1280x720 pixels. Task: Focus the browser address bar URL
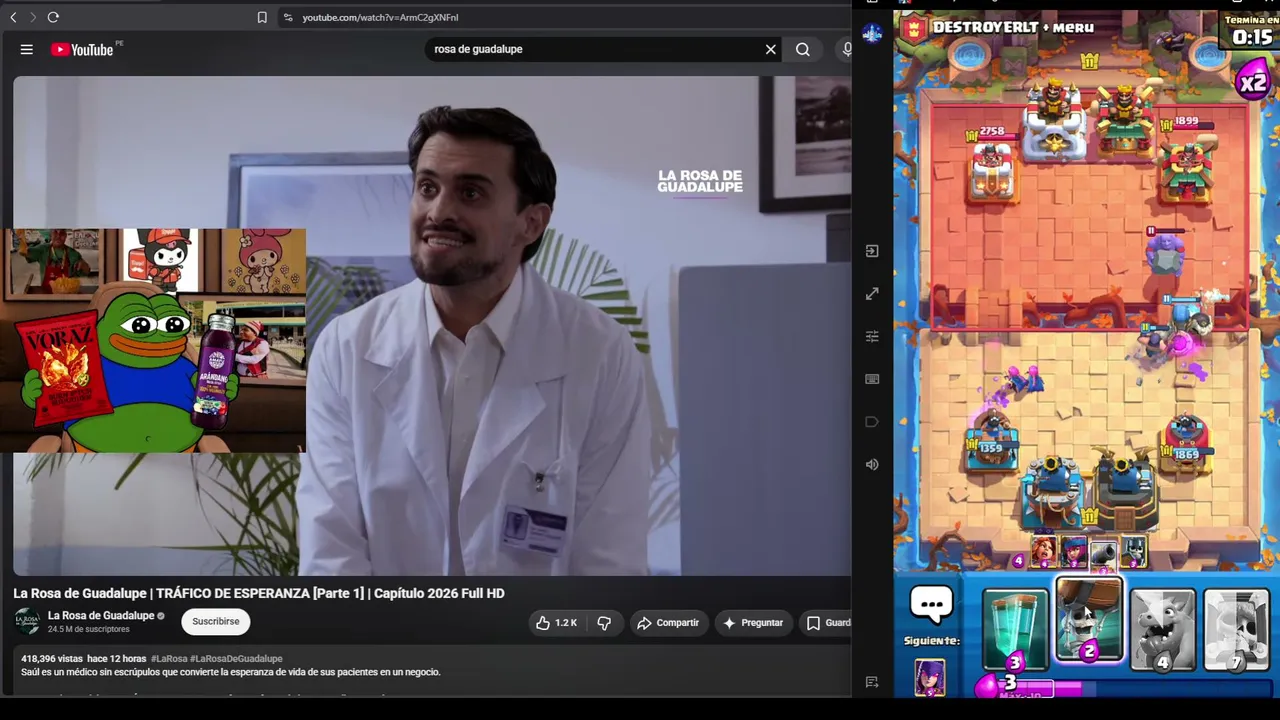380,17
